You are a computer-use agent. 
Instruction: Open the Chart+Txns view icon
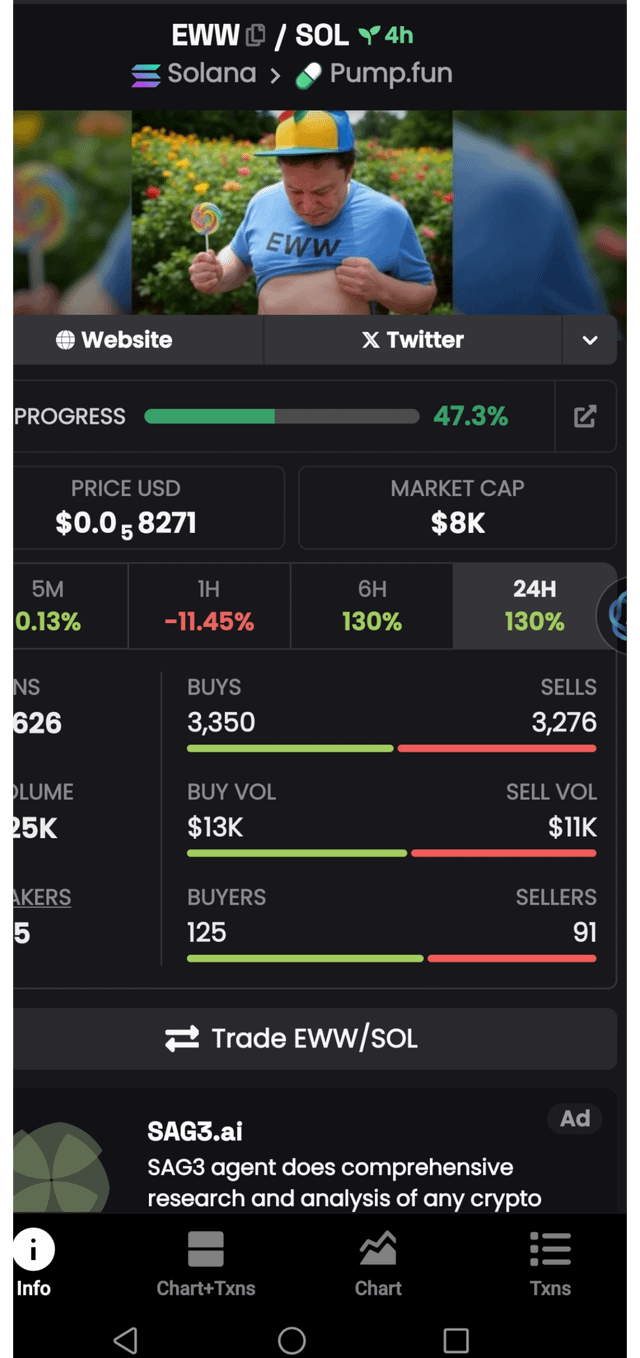tap(206, 1250)
